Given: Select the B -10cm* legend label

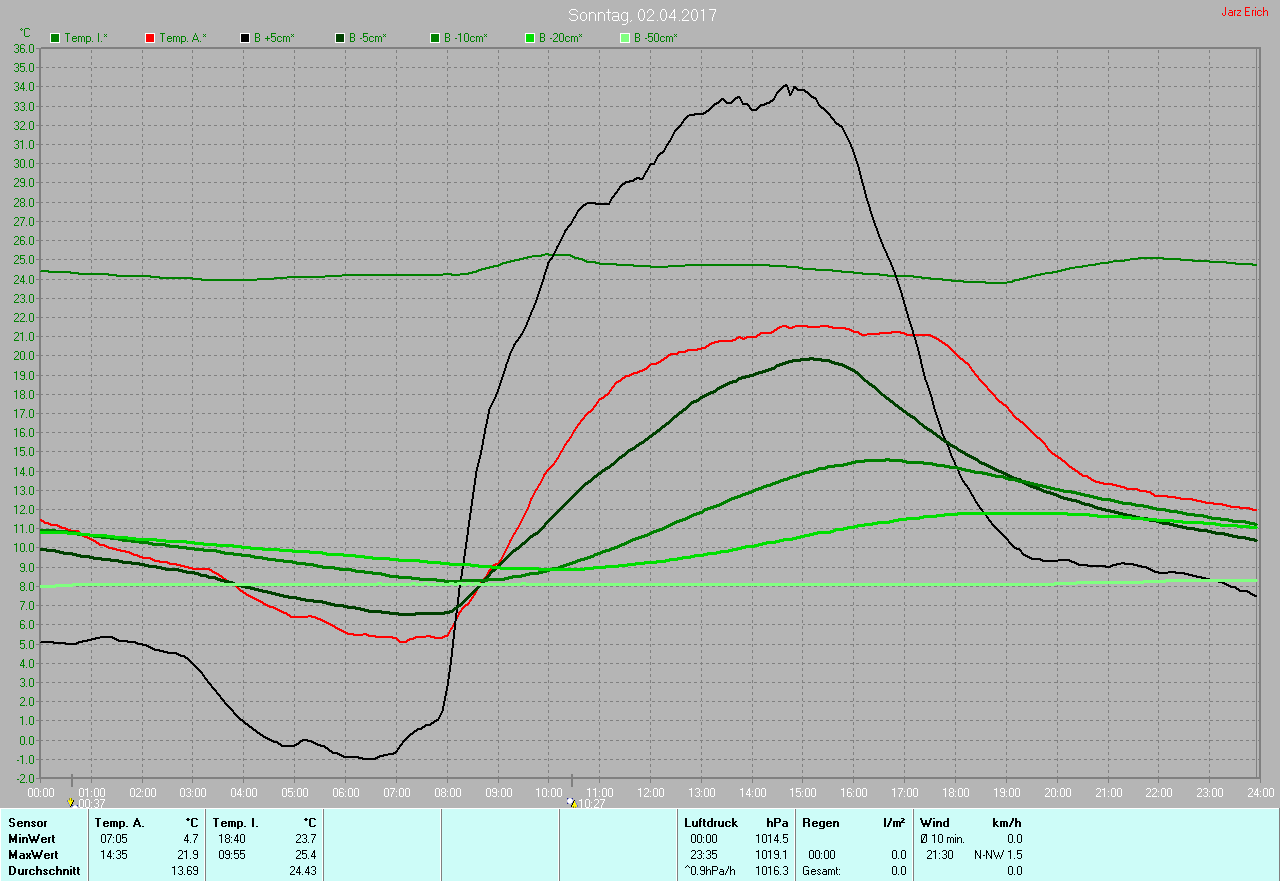Looking at the screenshot, I should 466,38.
